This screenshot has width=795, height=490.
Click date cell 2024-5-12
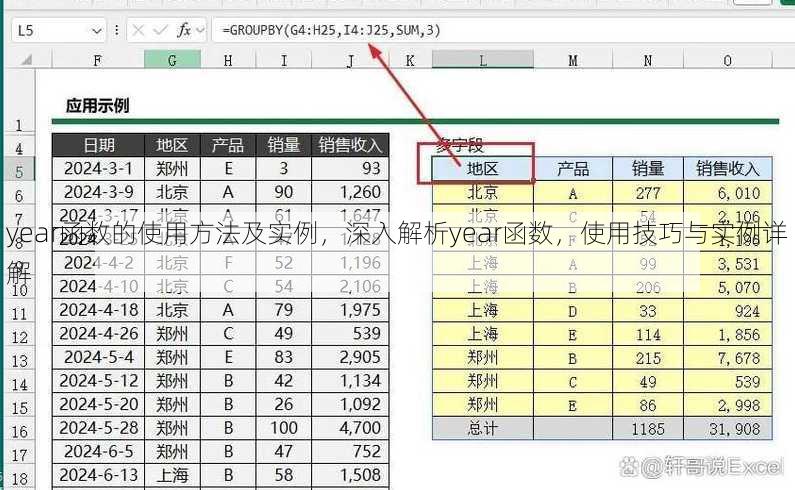[98, 381]
